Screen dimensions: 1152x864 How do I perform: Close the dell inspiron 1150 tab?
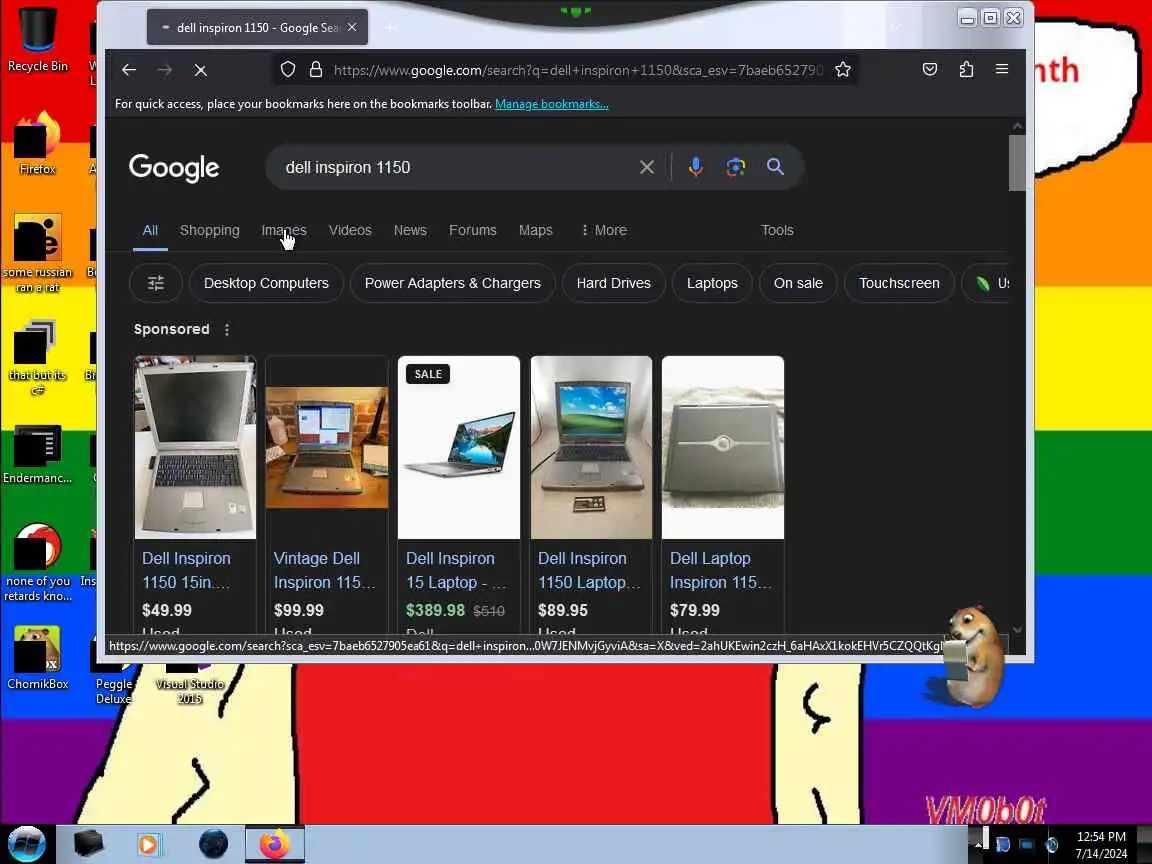coord(352,27)
